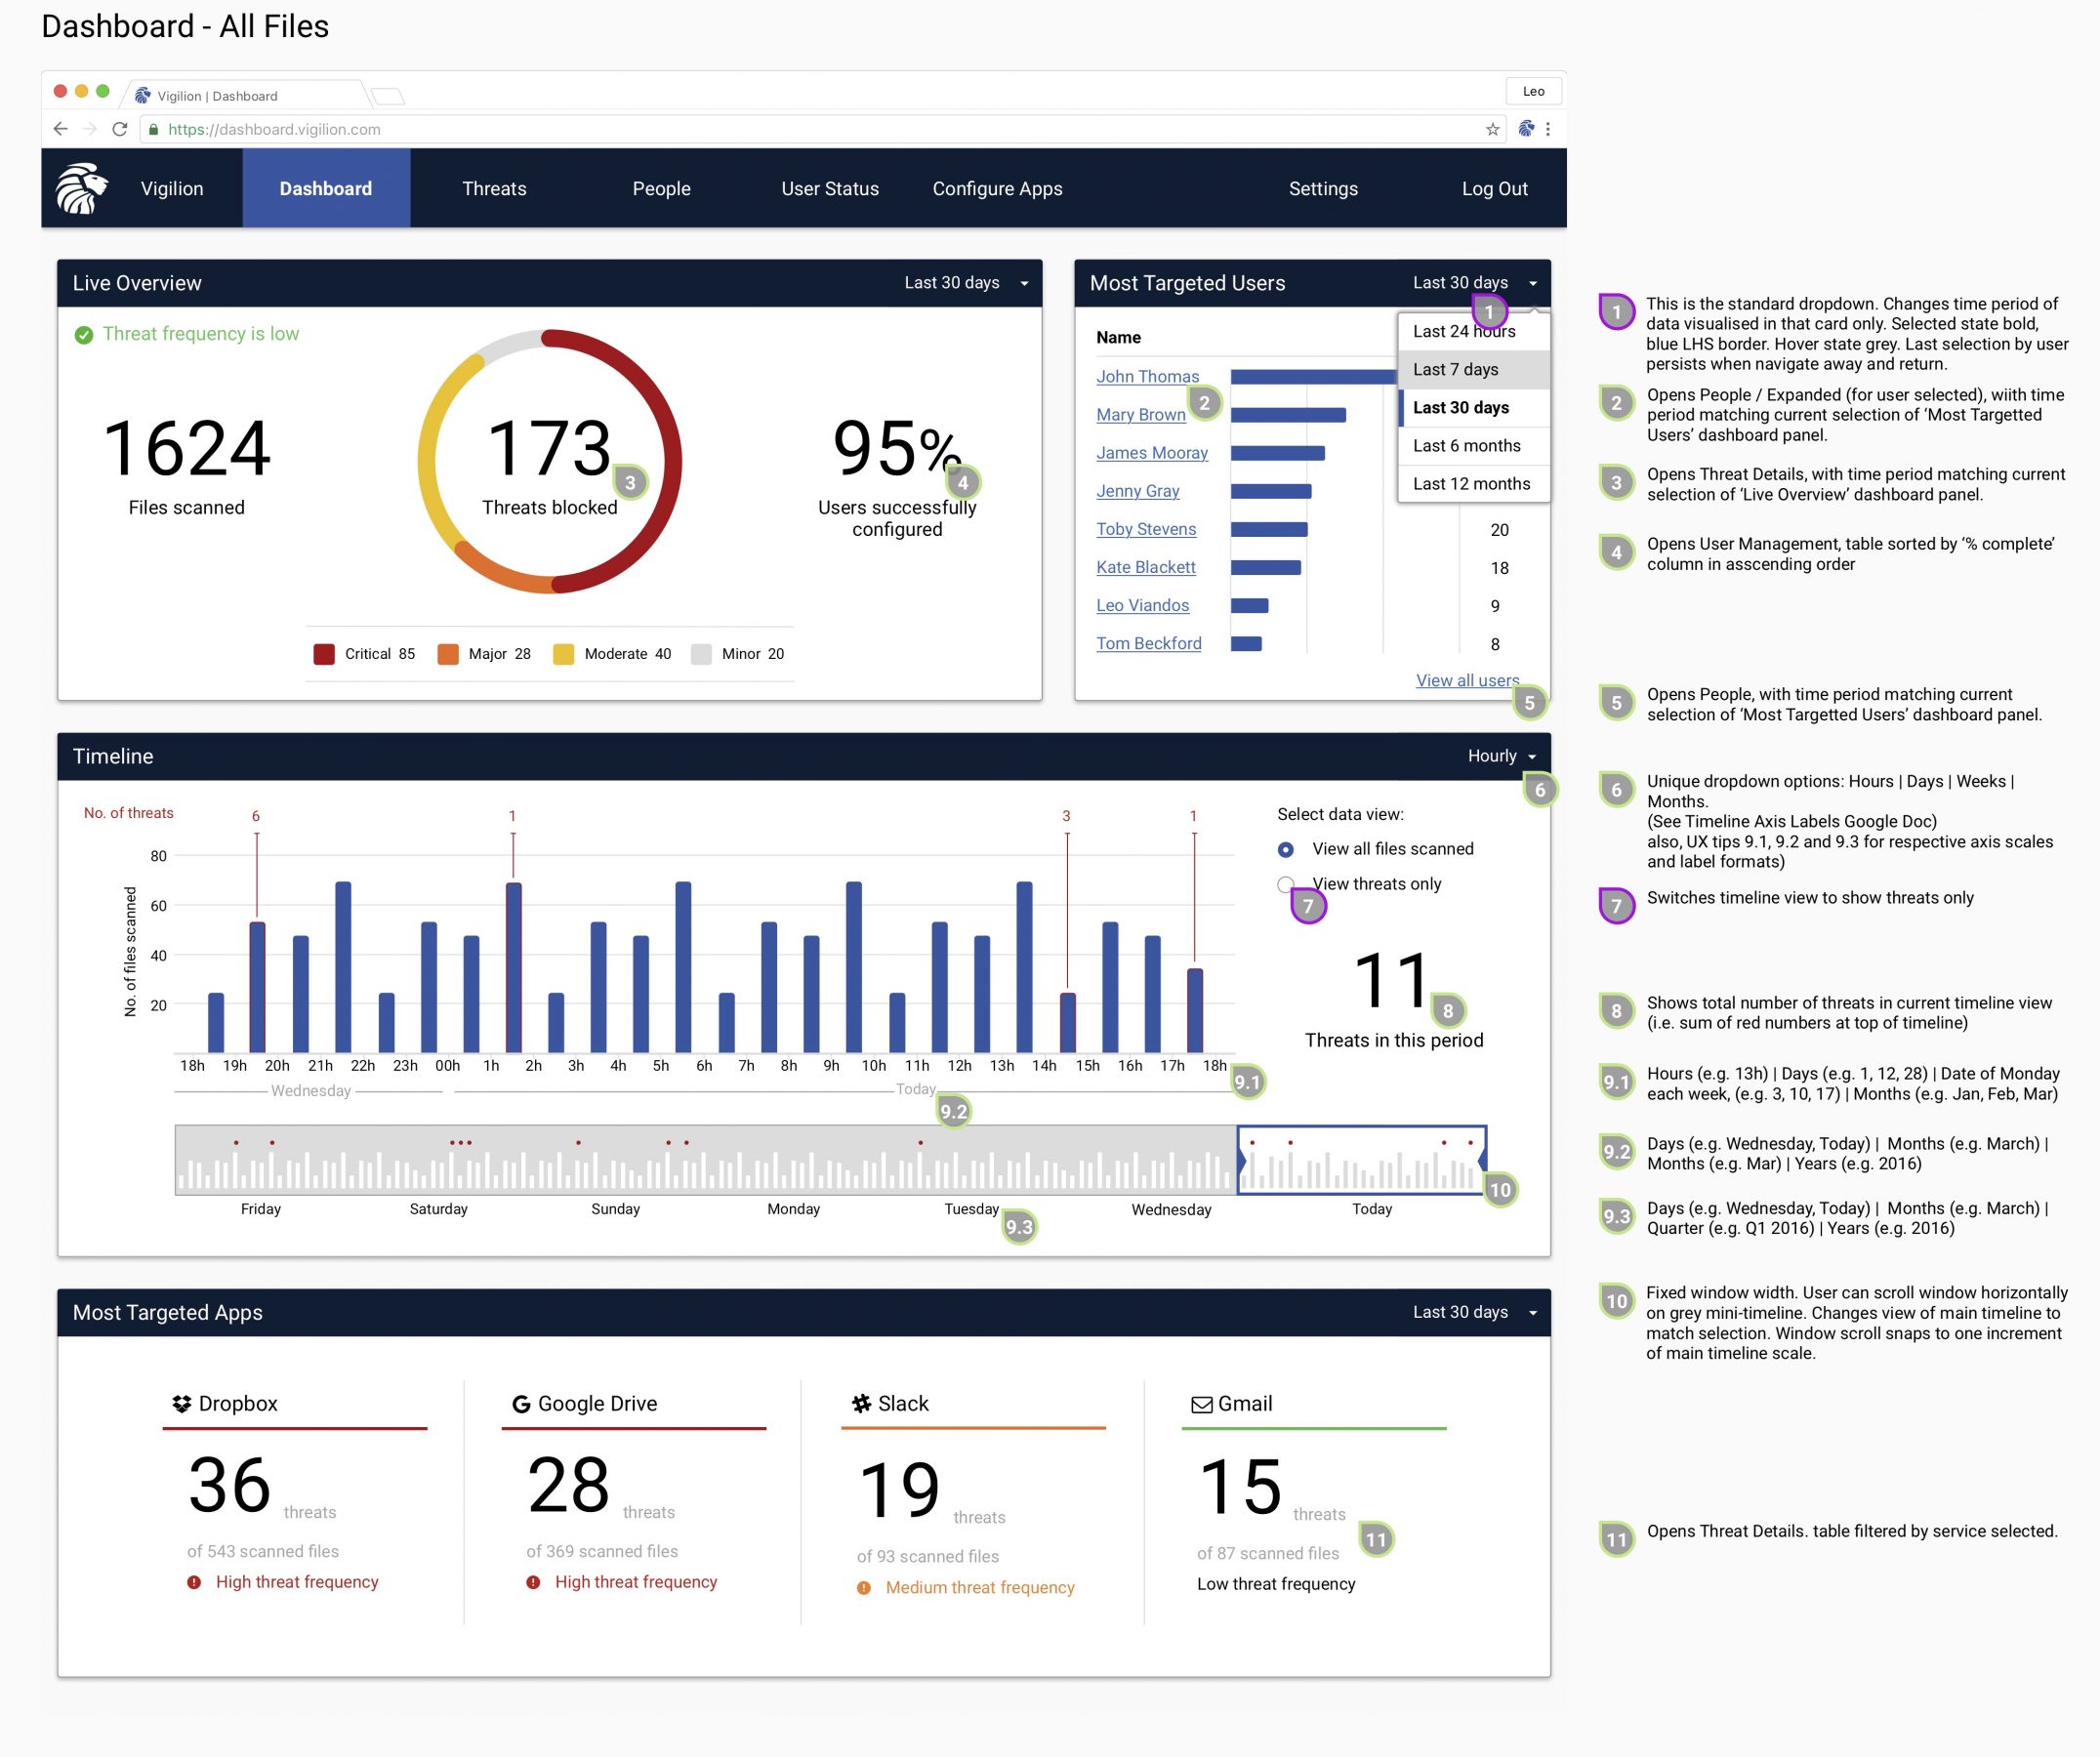Open the Threats section from the navigation bar
This screenshot has height=1757, width=2100.
tap(494, 188)
